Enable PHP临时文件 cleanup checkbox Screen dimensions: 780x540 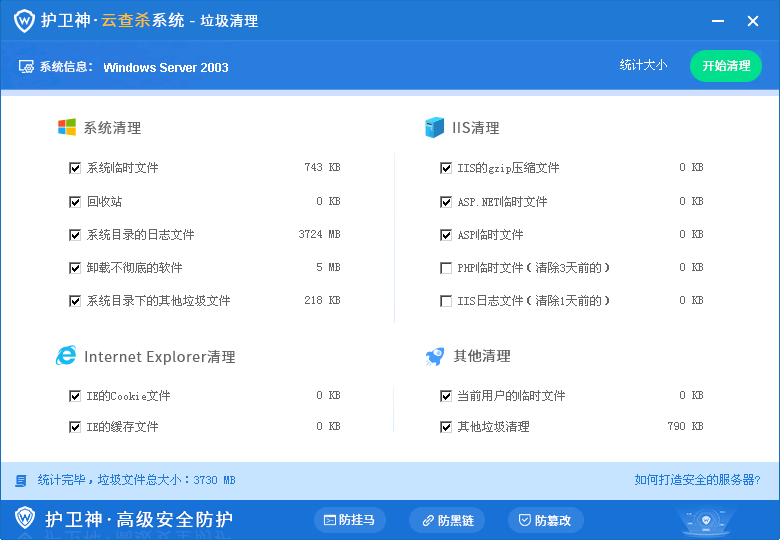coord(446,268)
